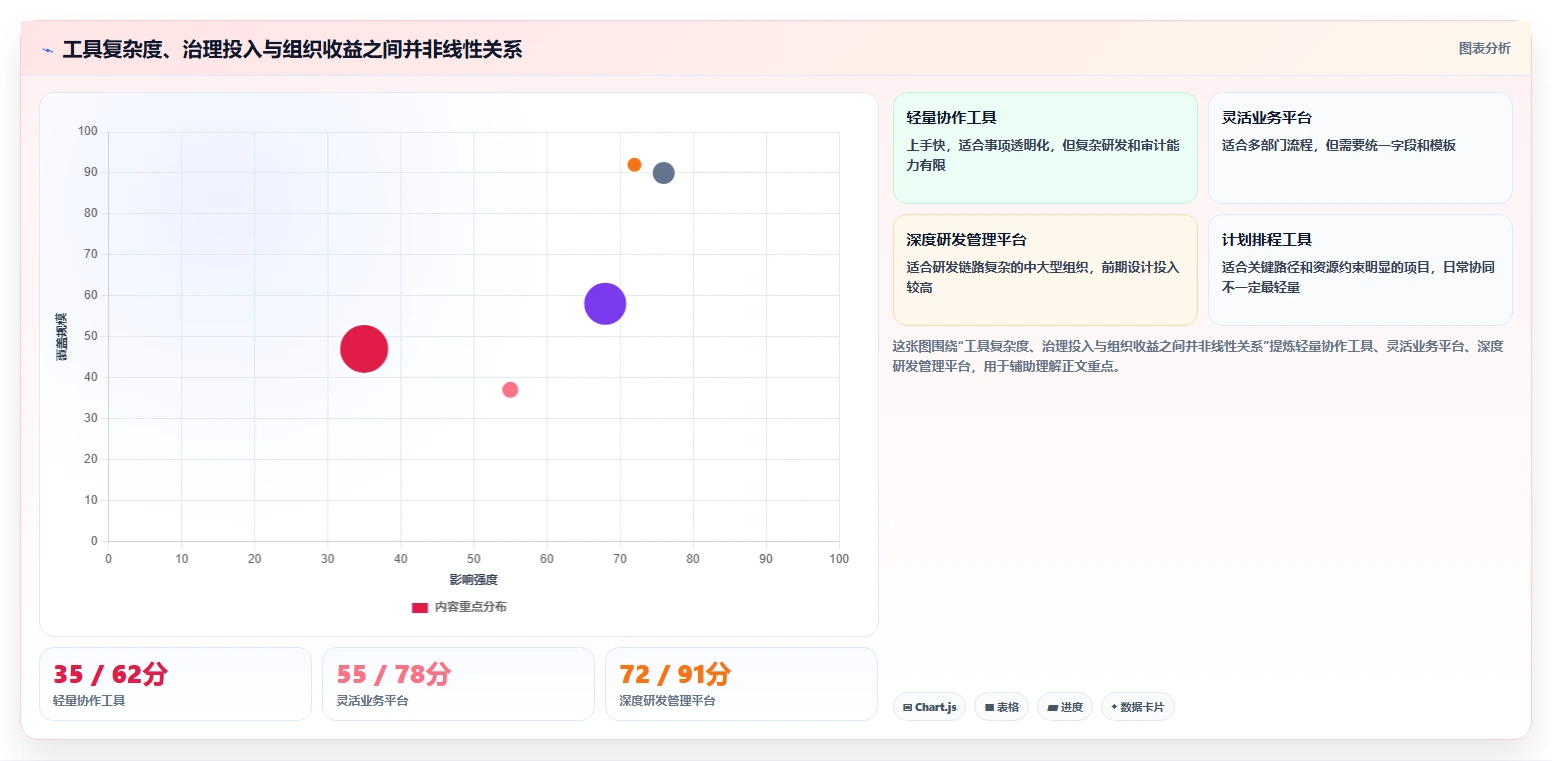The image size is (1552, 761).
Task: Click the 进度 tag icon
Action: pyautogui.click(x=1053, y=707)
